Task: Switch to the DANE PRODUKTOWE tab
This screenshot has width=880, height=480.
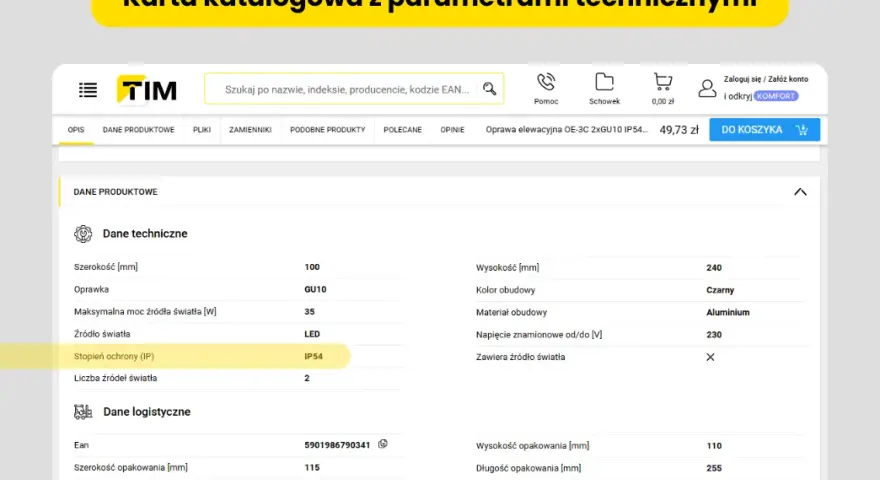Action: tap(139, 130)
